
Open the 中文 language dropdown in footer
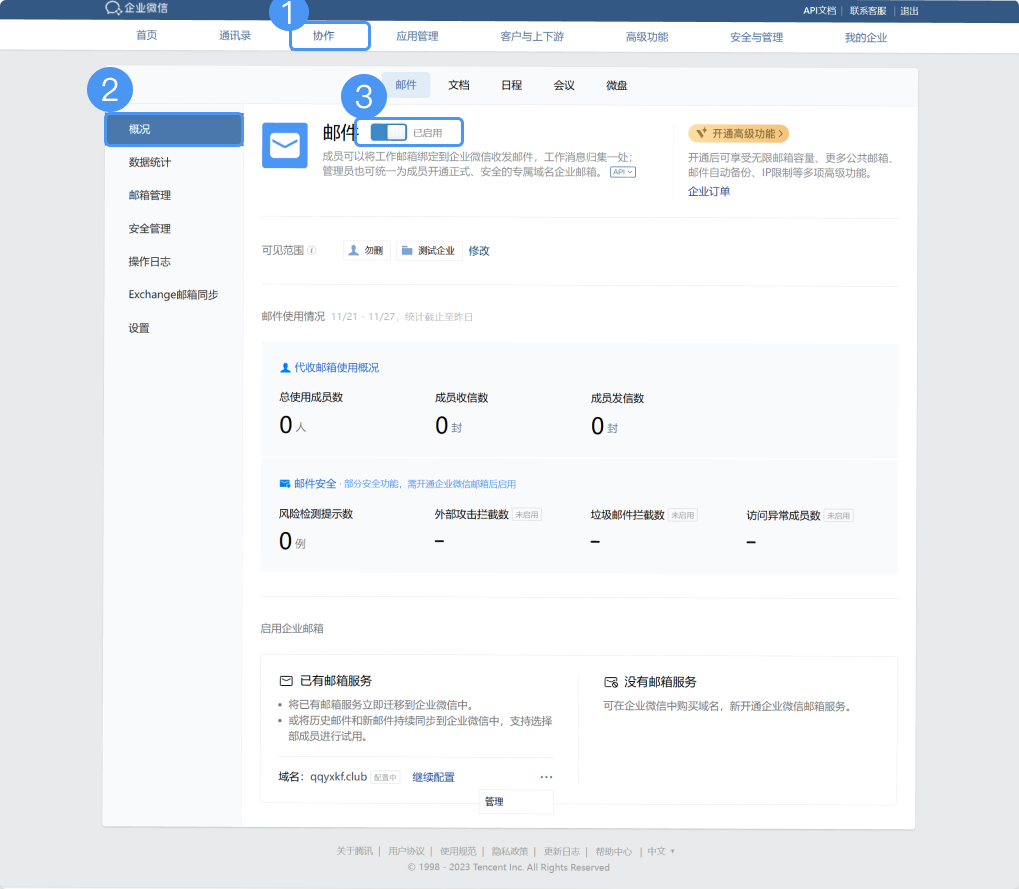pyautogui.click(x=661, y=852)
